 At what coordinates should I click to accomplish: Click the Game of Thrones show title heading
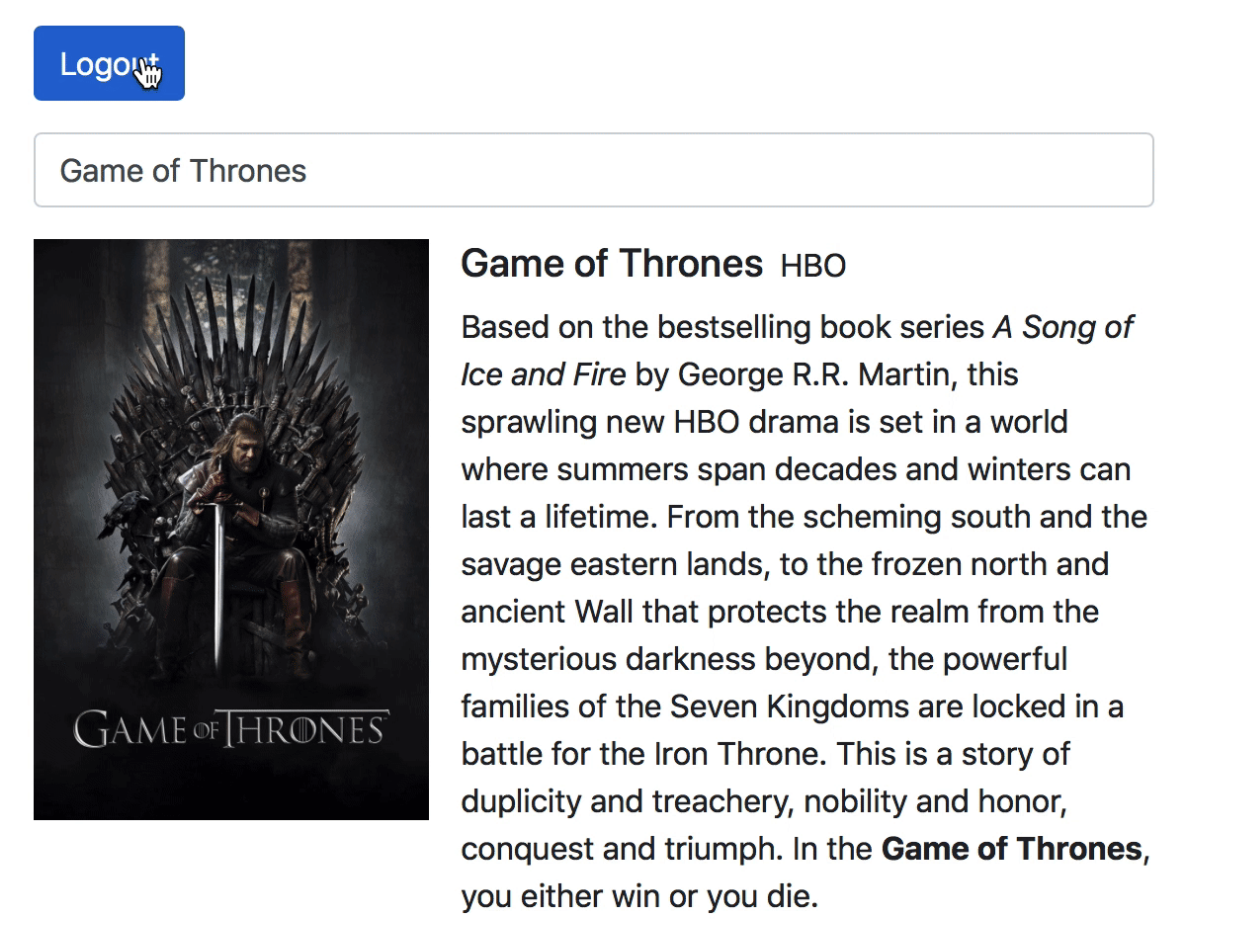(x=611, y=264)
